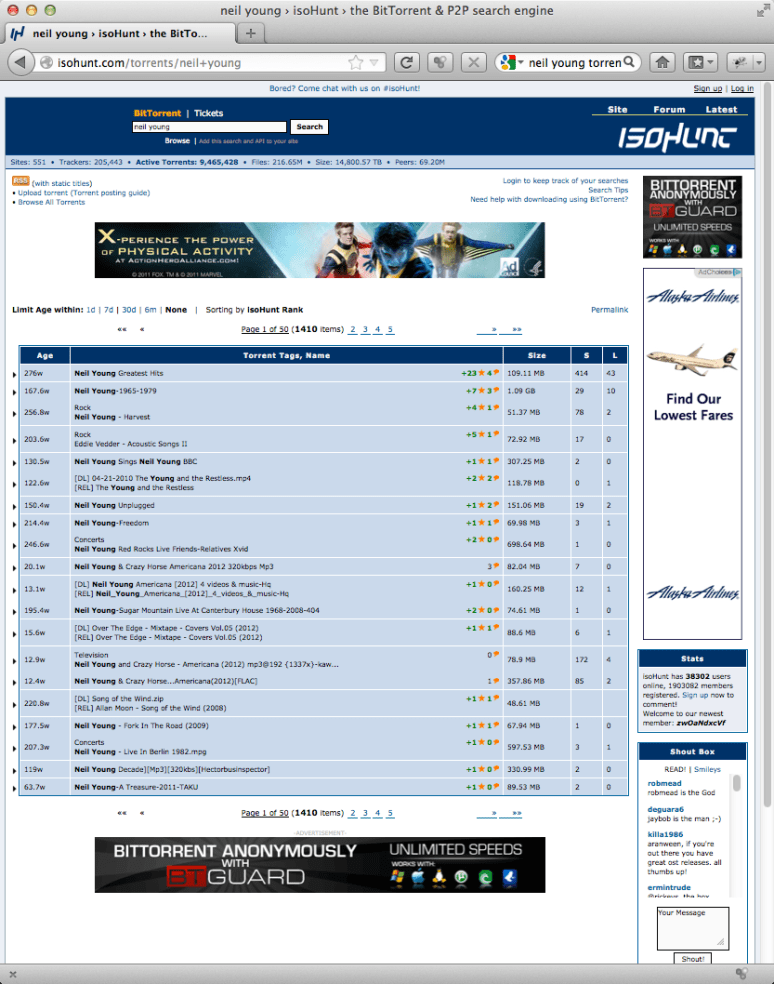Image resolution: width=774 pixels, height=984 pixels.
Task: Click the Shout Box message text field
Action: click(x=692, y=928)
